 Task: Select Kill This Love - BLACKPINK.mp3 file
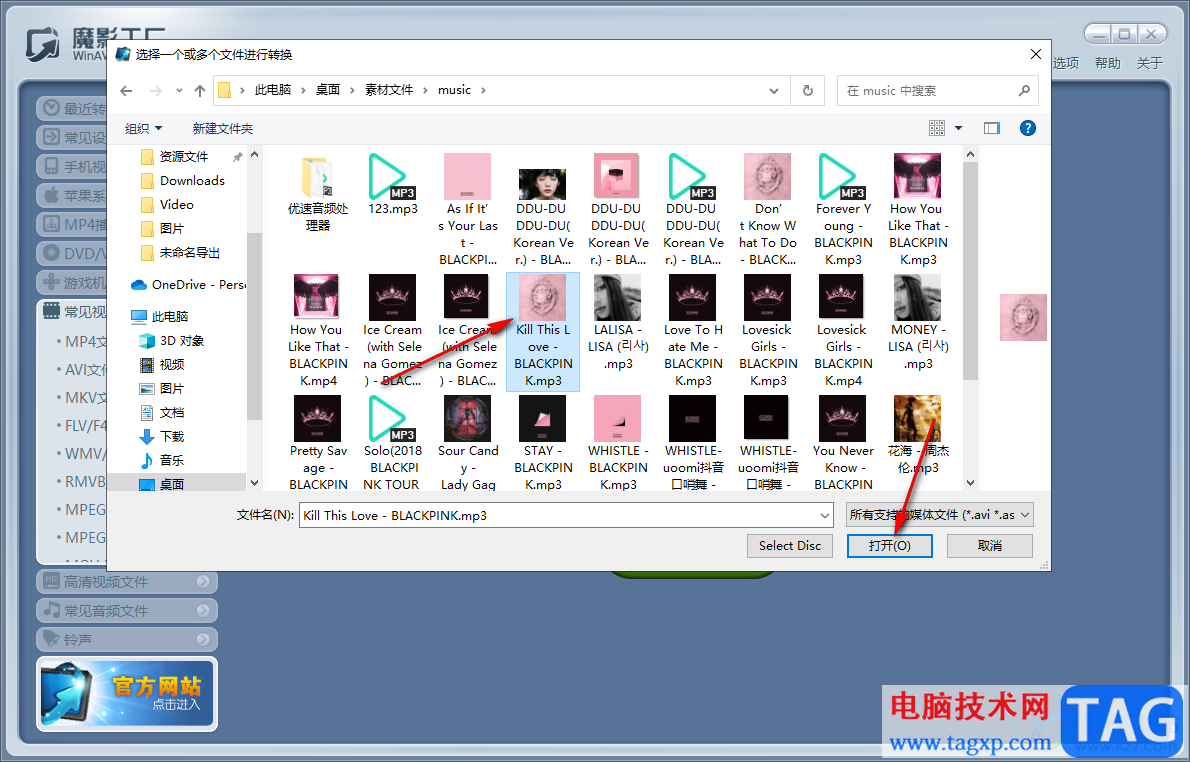(x=543, y=331)
